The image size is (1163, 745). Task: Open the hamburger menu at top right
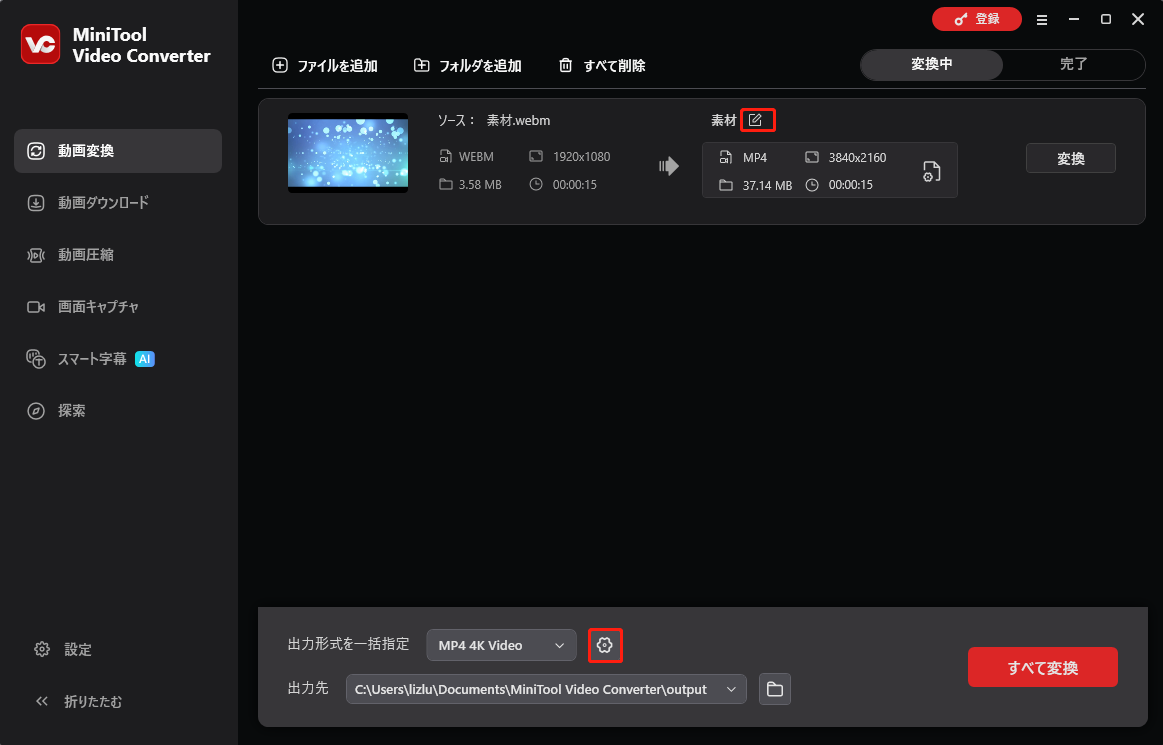[x=1042, y=19]
